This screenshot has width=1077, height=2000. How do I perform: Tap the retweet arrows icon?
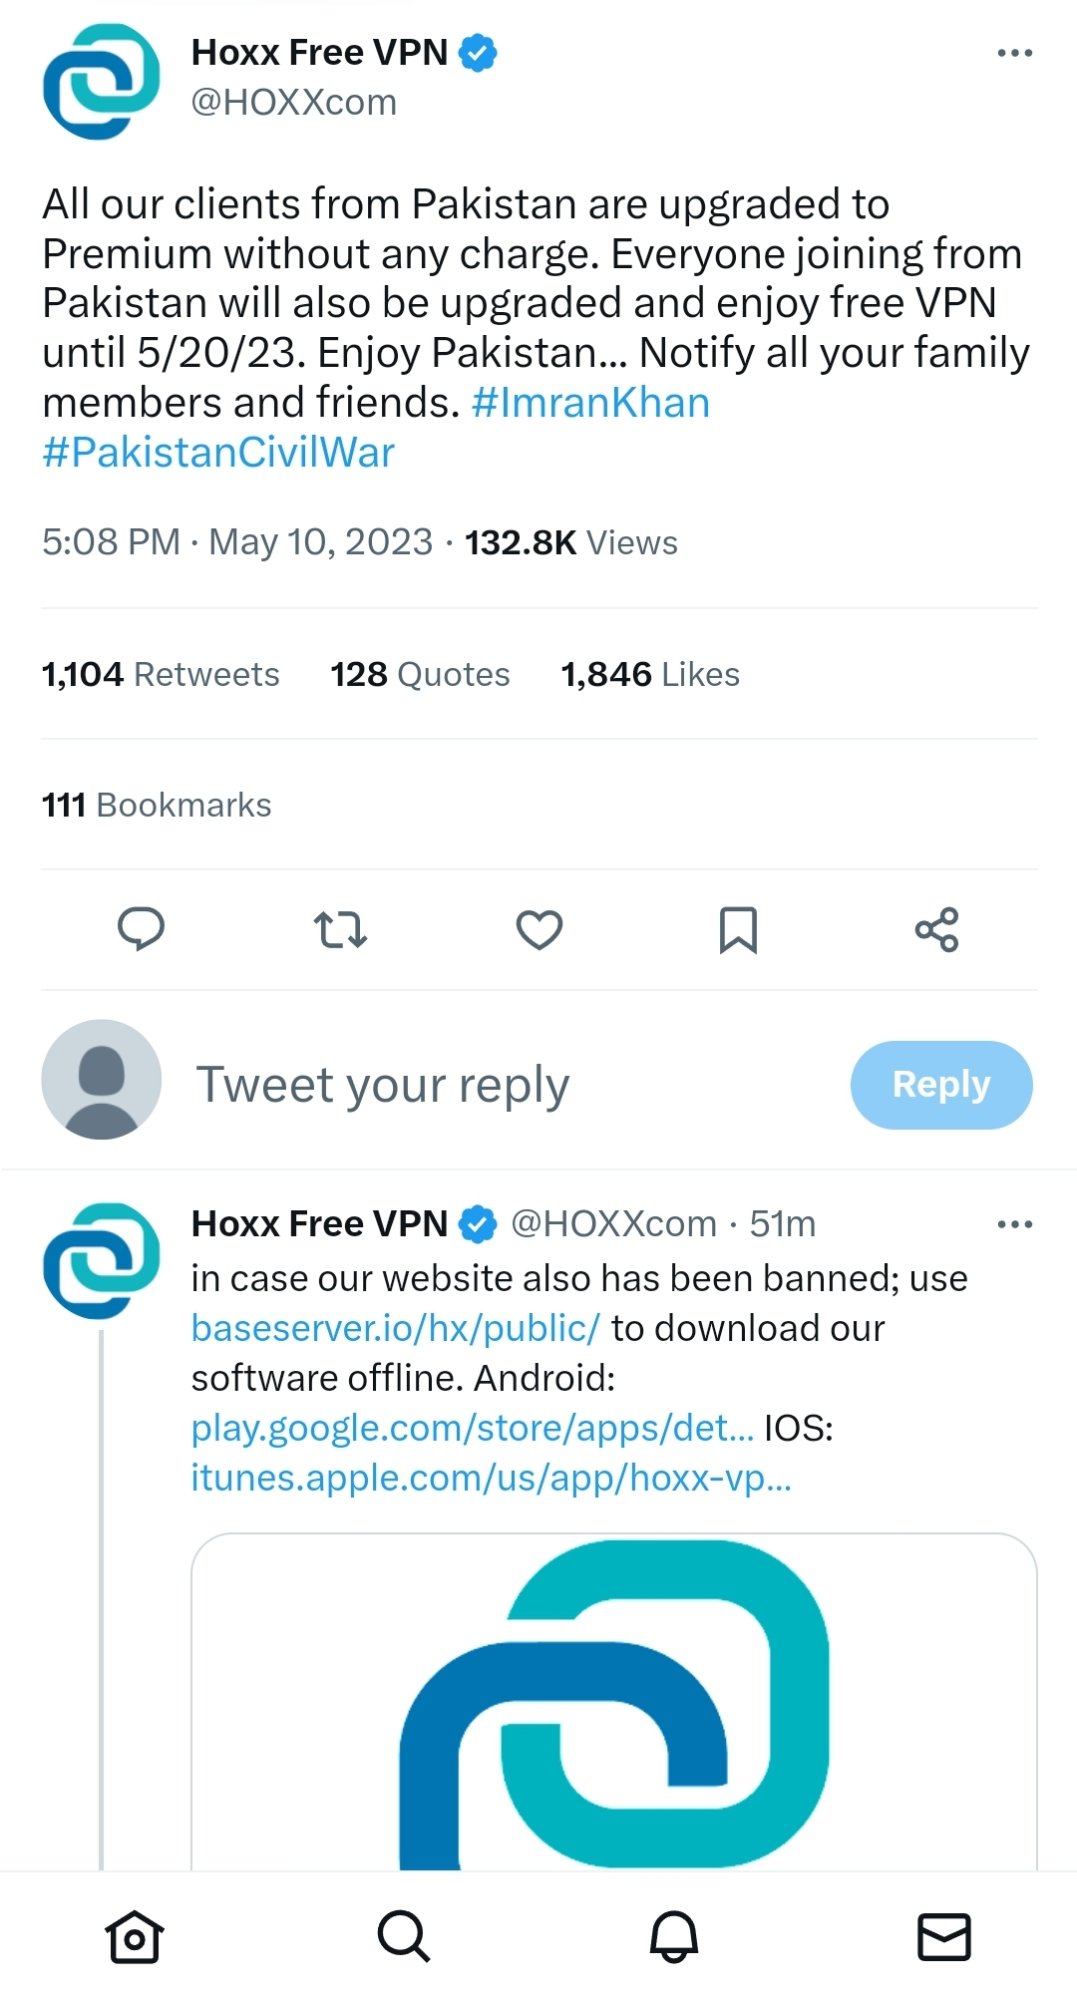click(340, 929)
